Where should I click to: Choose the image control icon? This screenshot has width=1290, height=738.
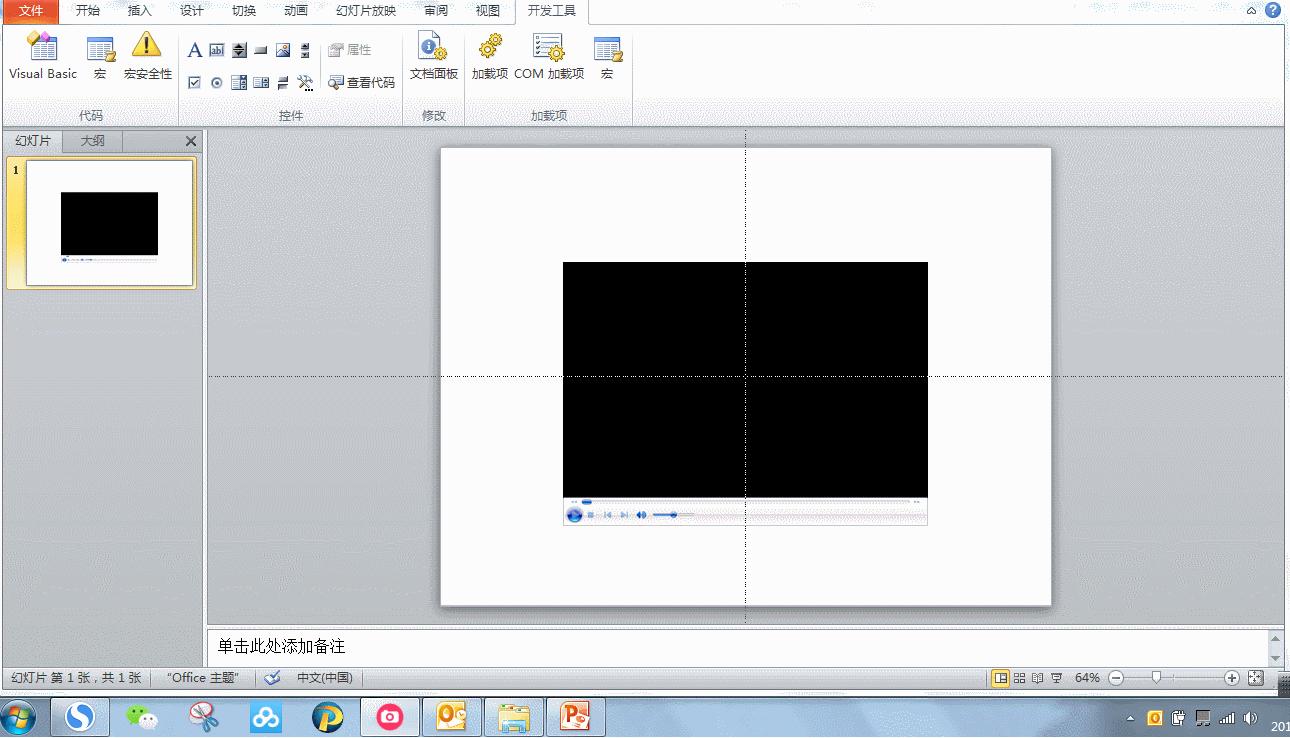283,50
